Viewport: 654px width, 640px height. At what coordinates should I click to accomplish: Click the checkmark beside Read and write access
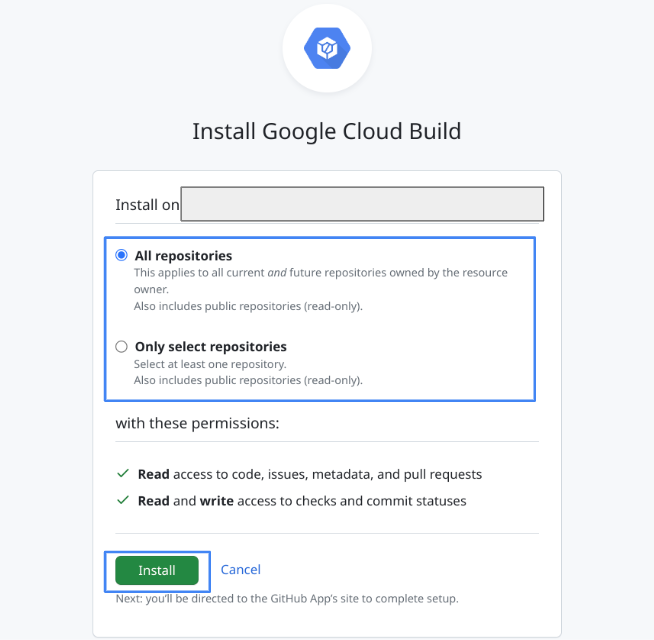(x=123, y=500)
